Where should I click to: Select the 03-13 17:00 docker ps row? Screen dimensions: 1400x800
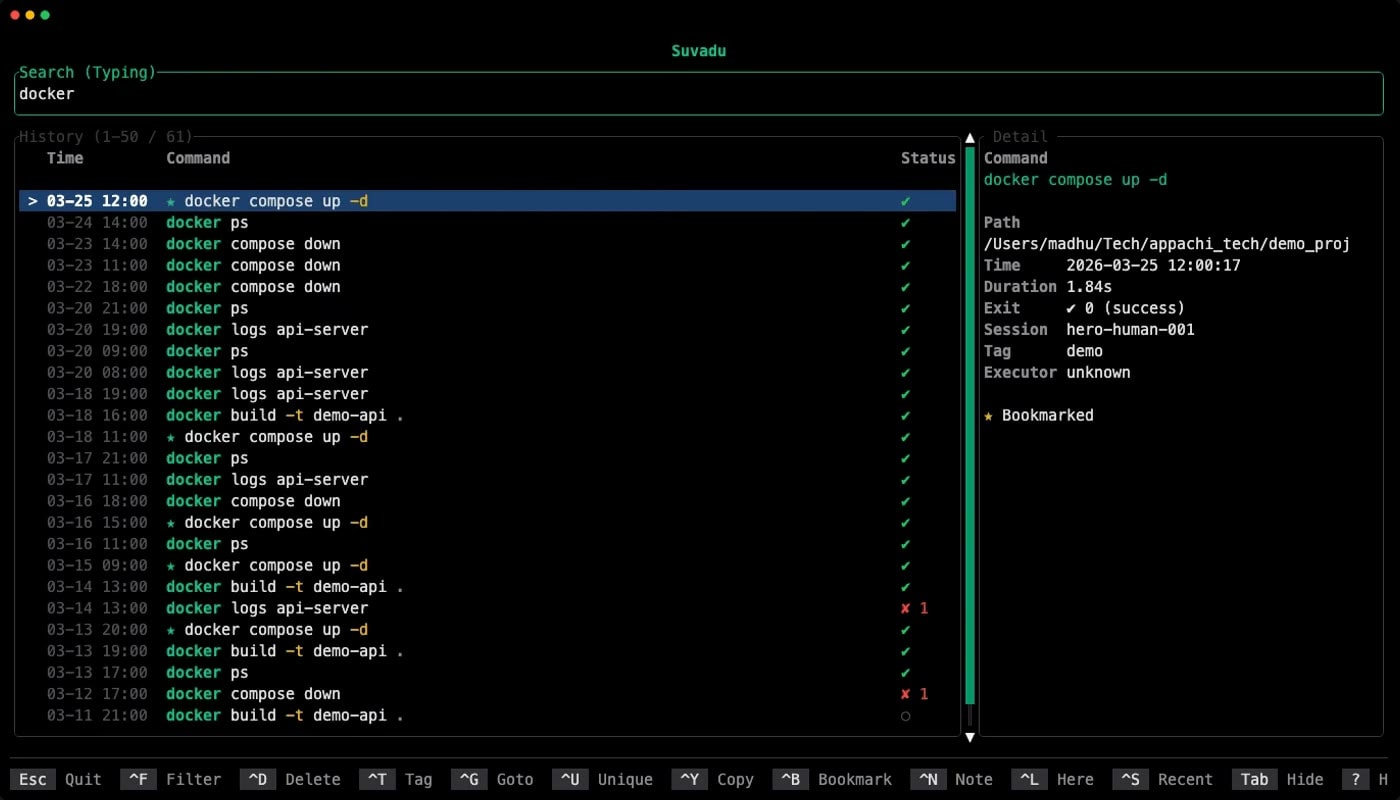click(x=488, y=673)
